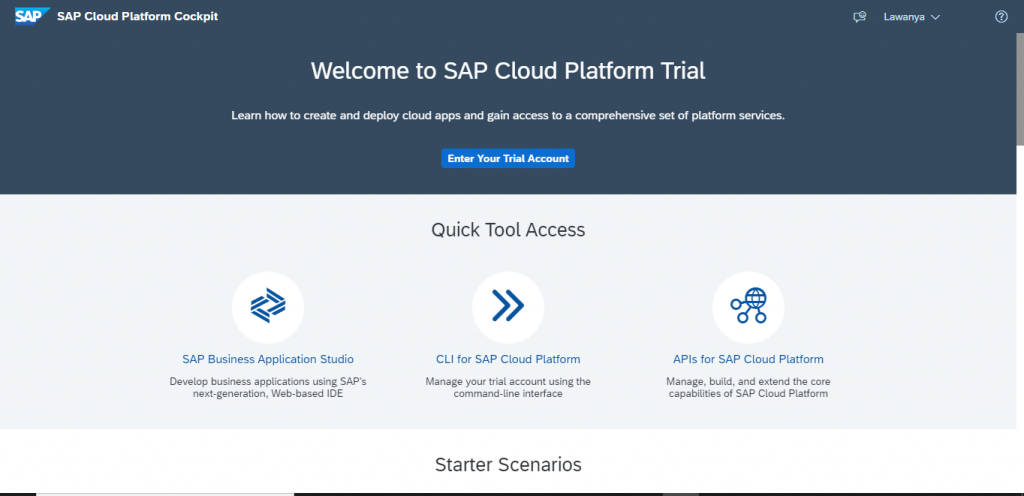
Task: Click the Welcome to SAP Cloud Platform Trial heading
Action: pos(508,70)
